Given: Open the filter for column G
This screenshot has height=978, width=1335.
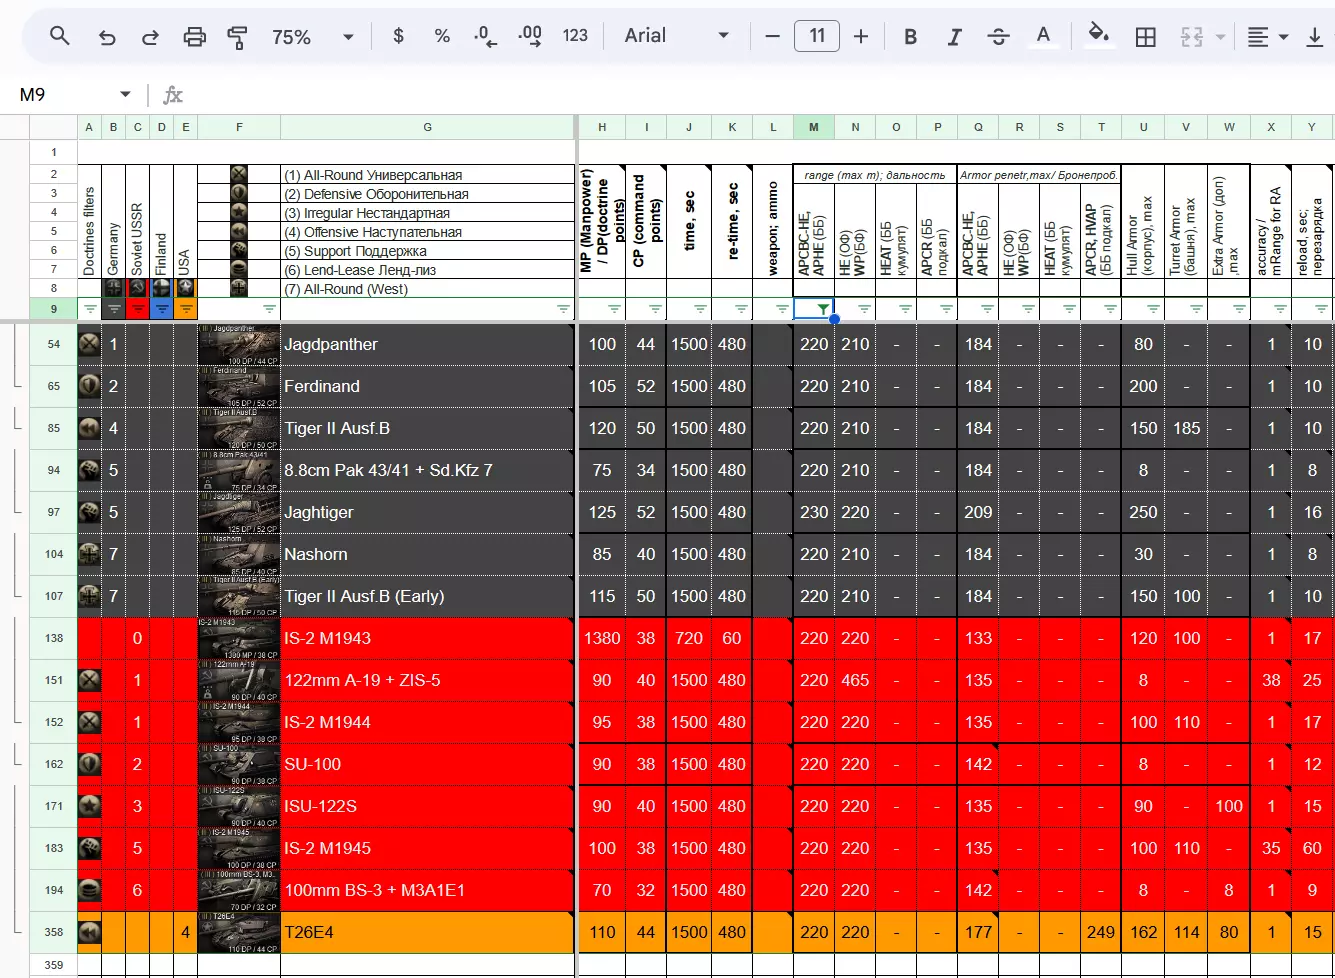Looking at the screenshot, I should pyautogui.click(x=563, y=309).
